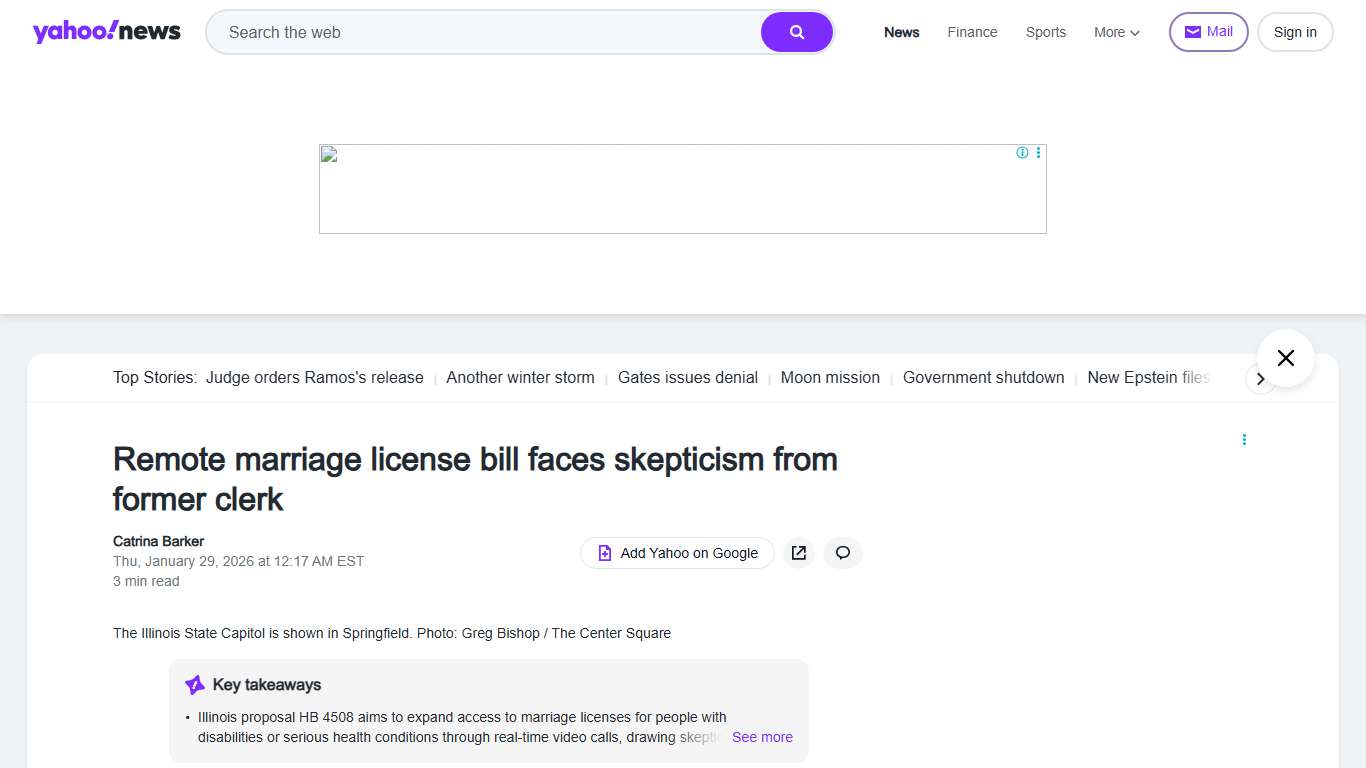The width and height of the screenshot is (1366, 768).
Task: Open the ad options three-dot icon
Action: 1038,153
